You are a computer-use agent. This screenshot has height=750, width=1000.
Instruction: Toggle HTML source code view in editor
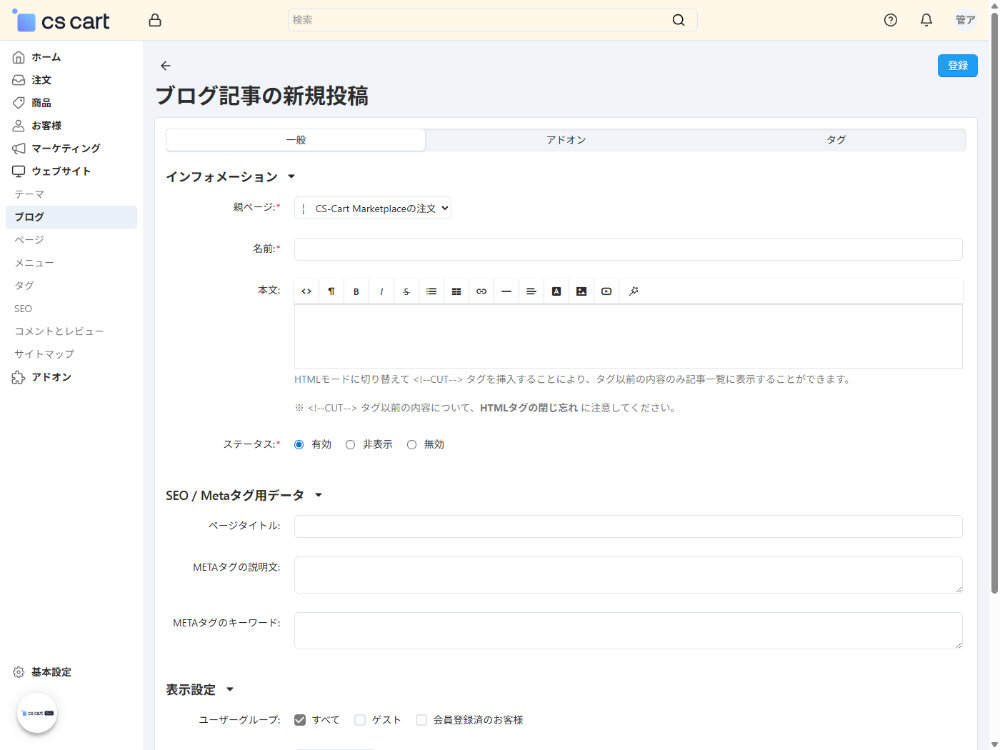306,291
